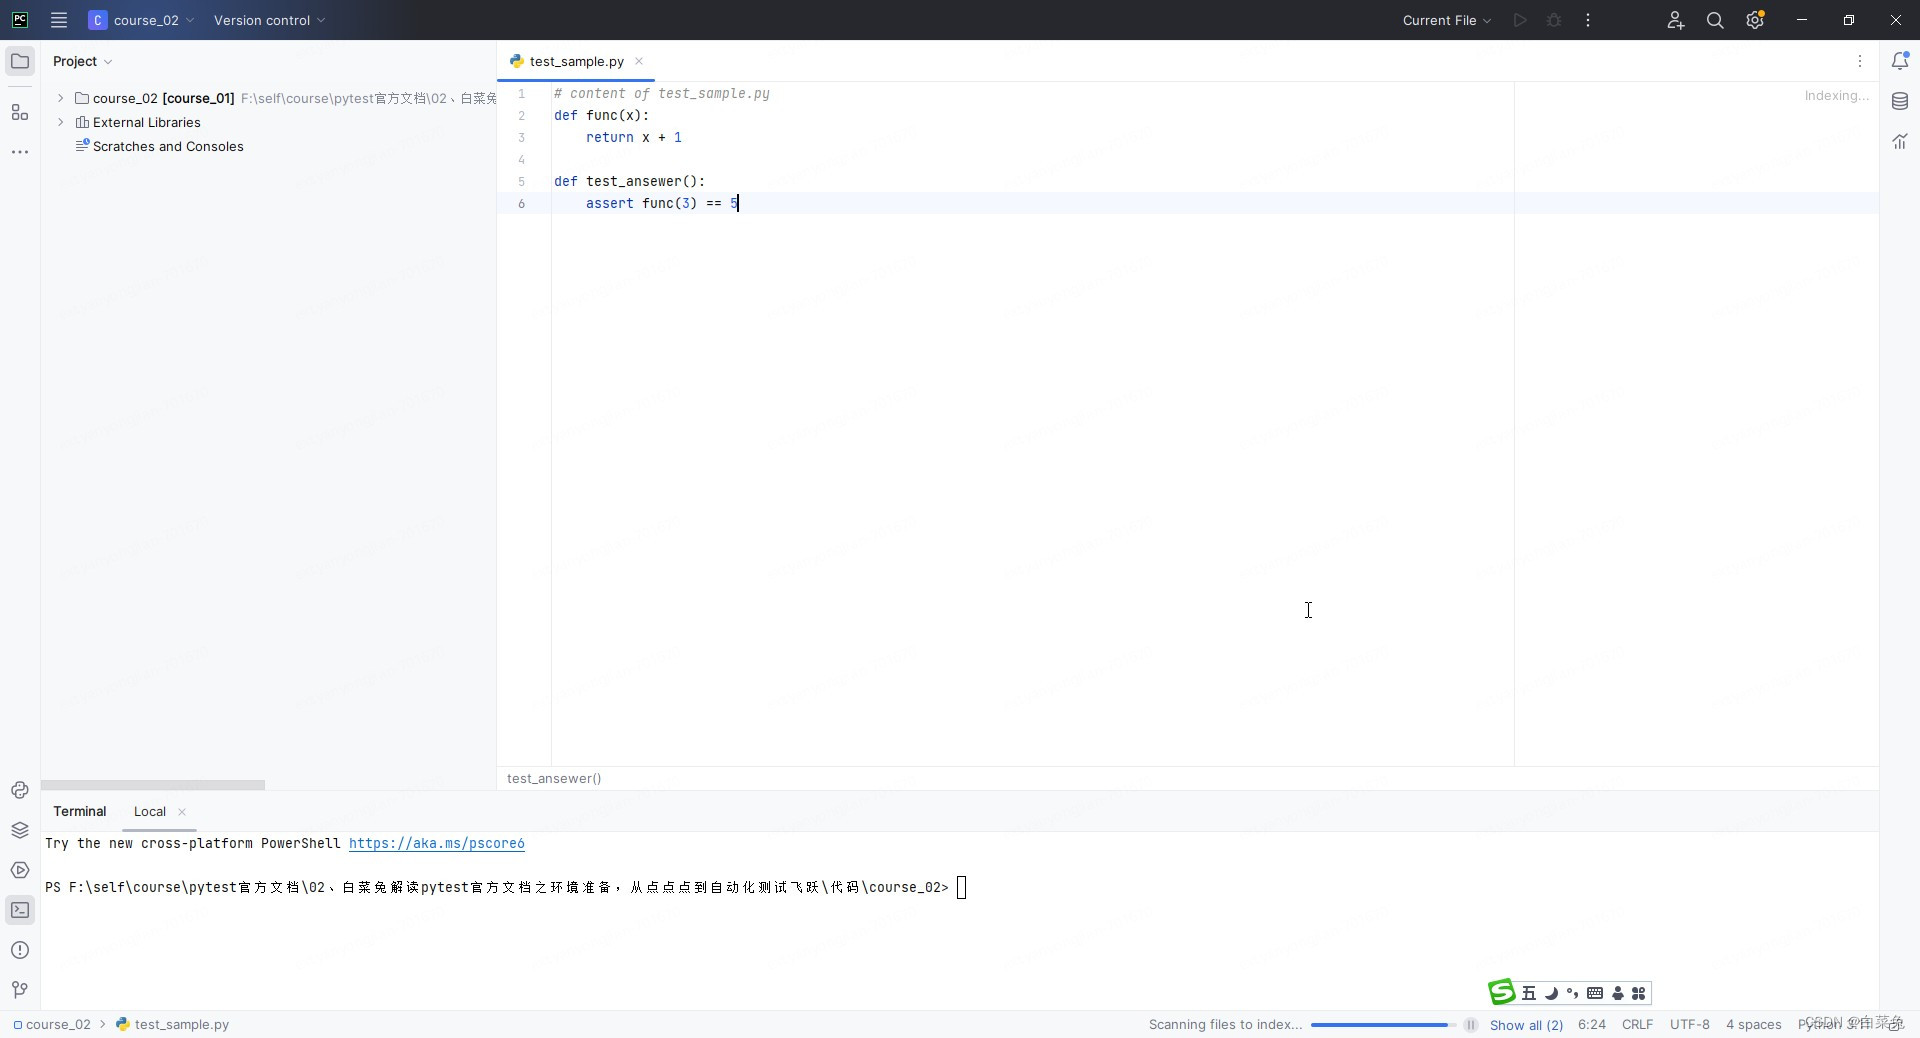1920x1038 pixels.
Task: Click test_sample.py breadcrumb in status bar
Action: [172, 1024]
